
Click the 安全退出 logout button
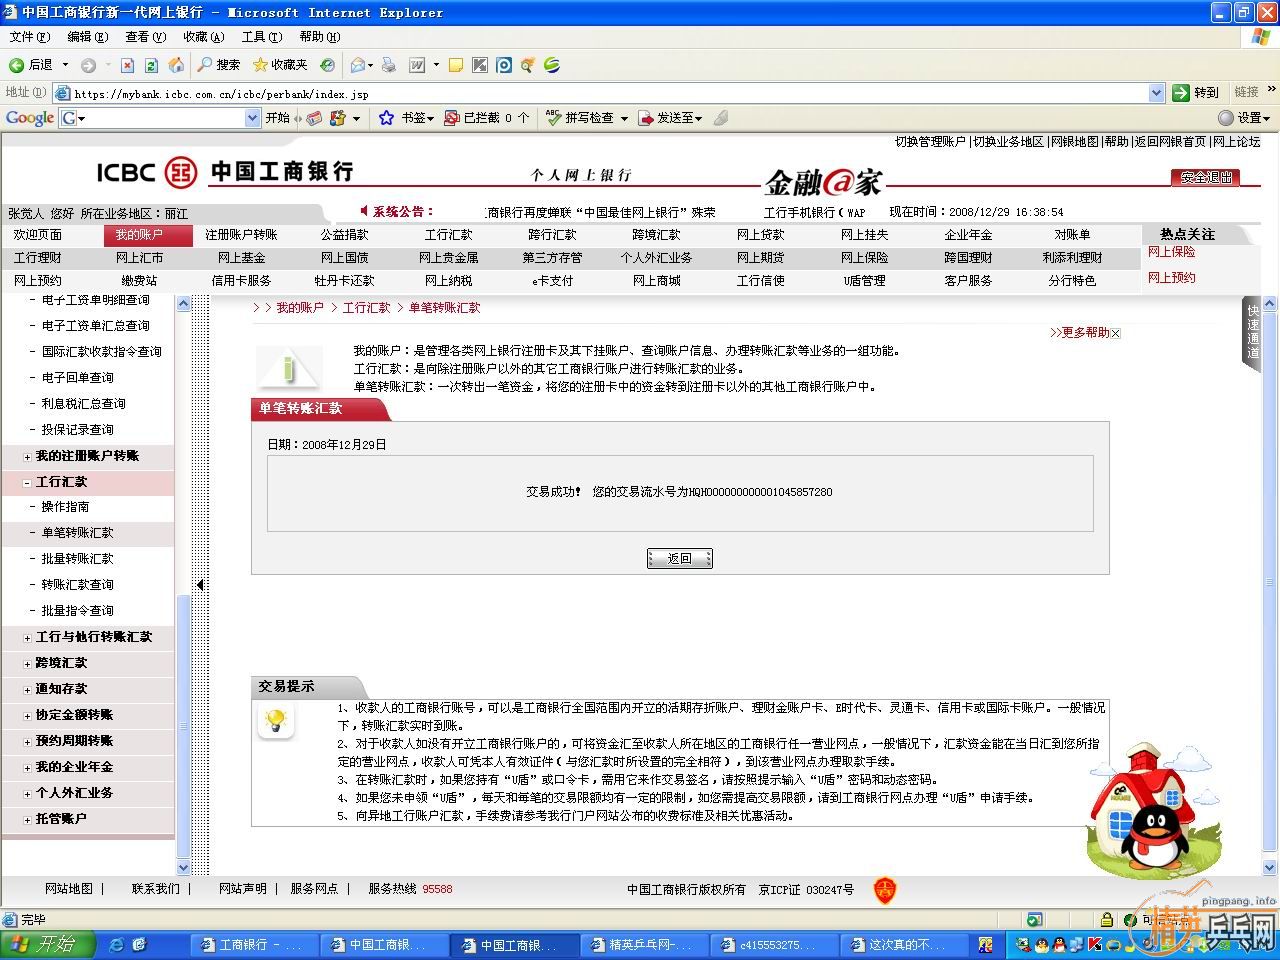[1204, 177]
